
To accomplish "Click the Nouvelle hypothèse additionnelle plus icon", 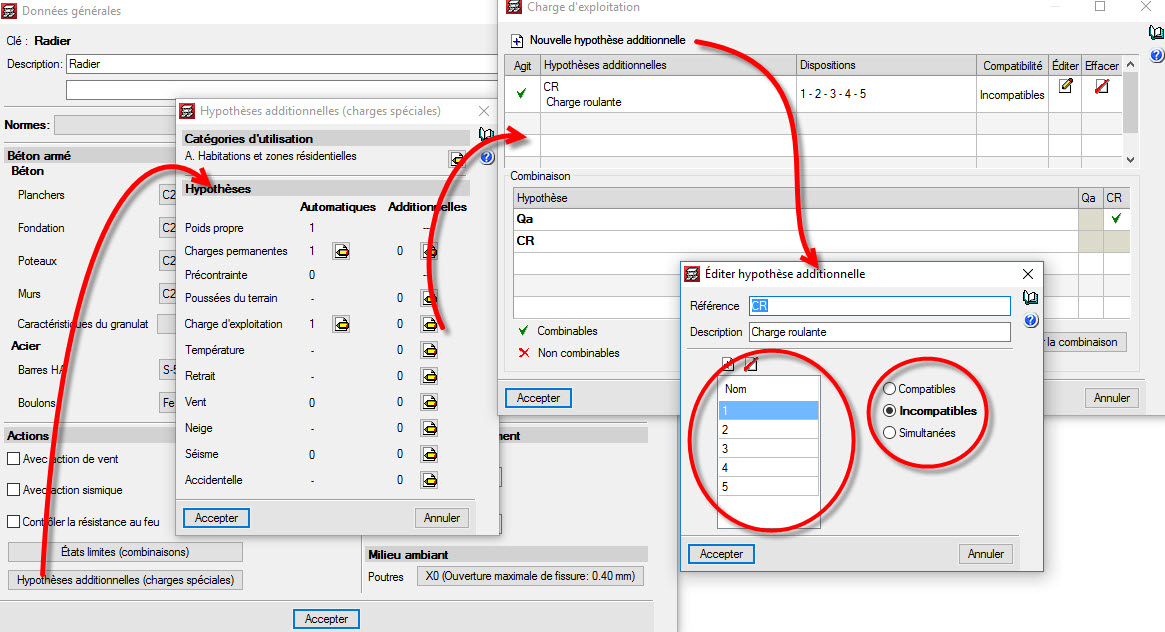I will [x=517, y=41].
